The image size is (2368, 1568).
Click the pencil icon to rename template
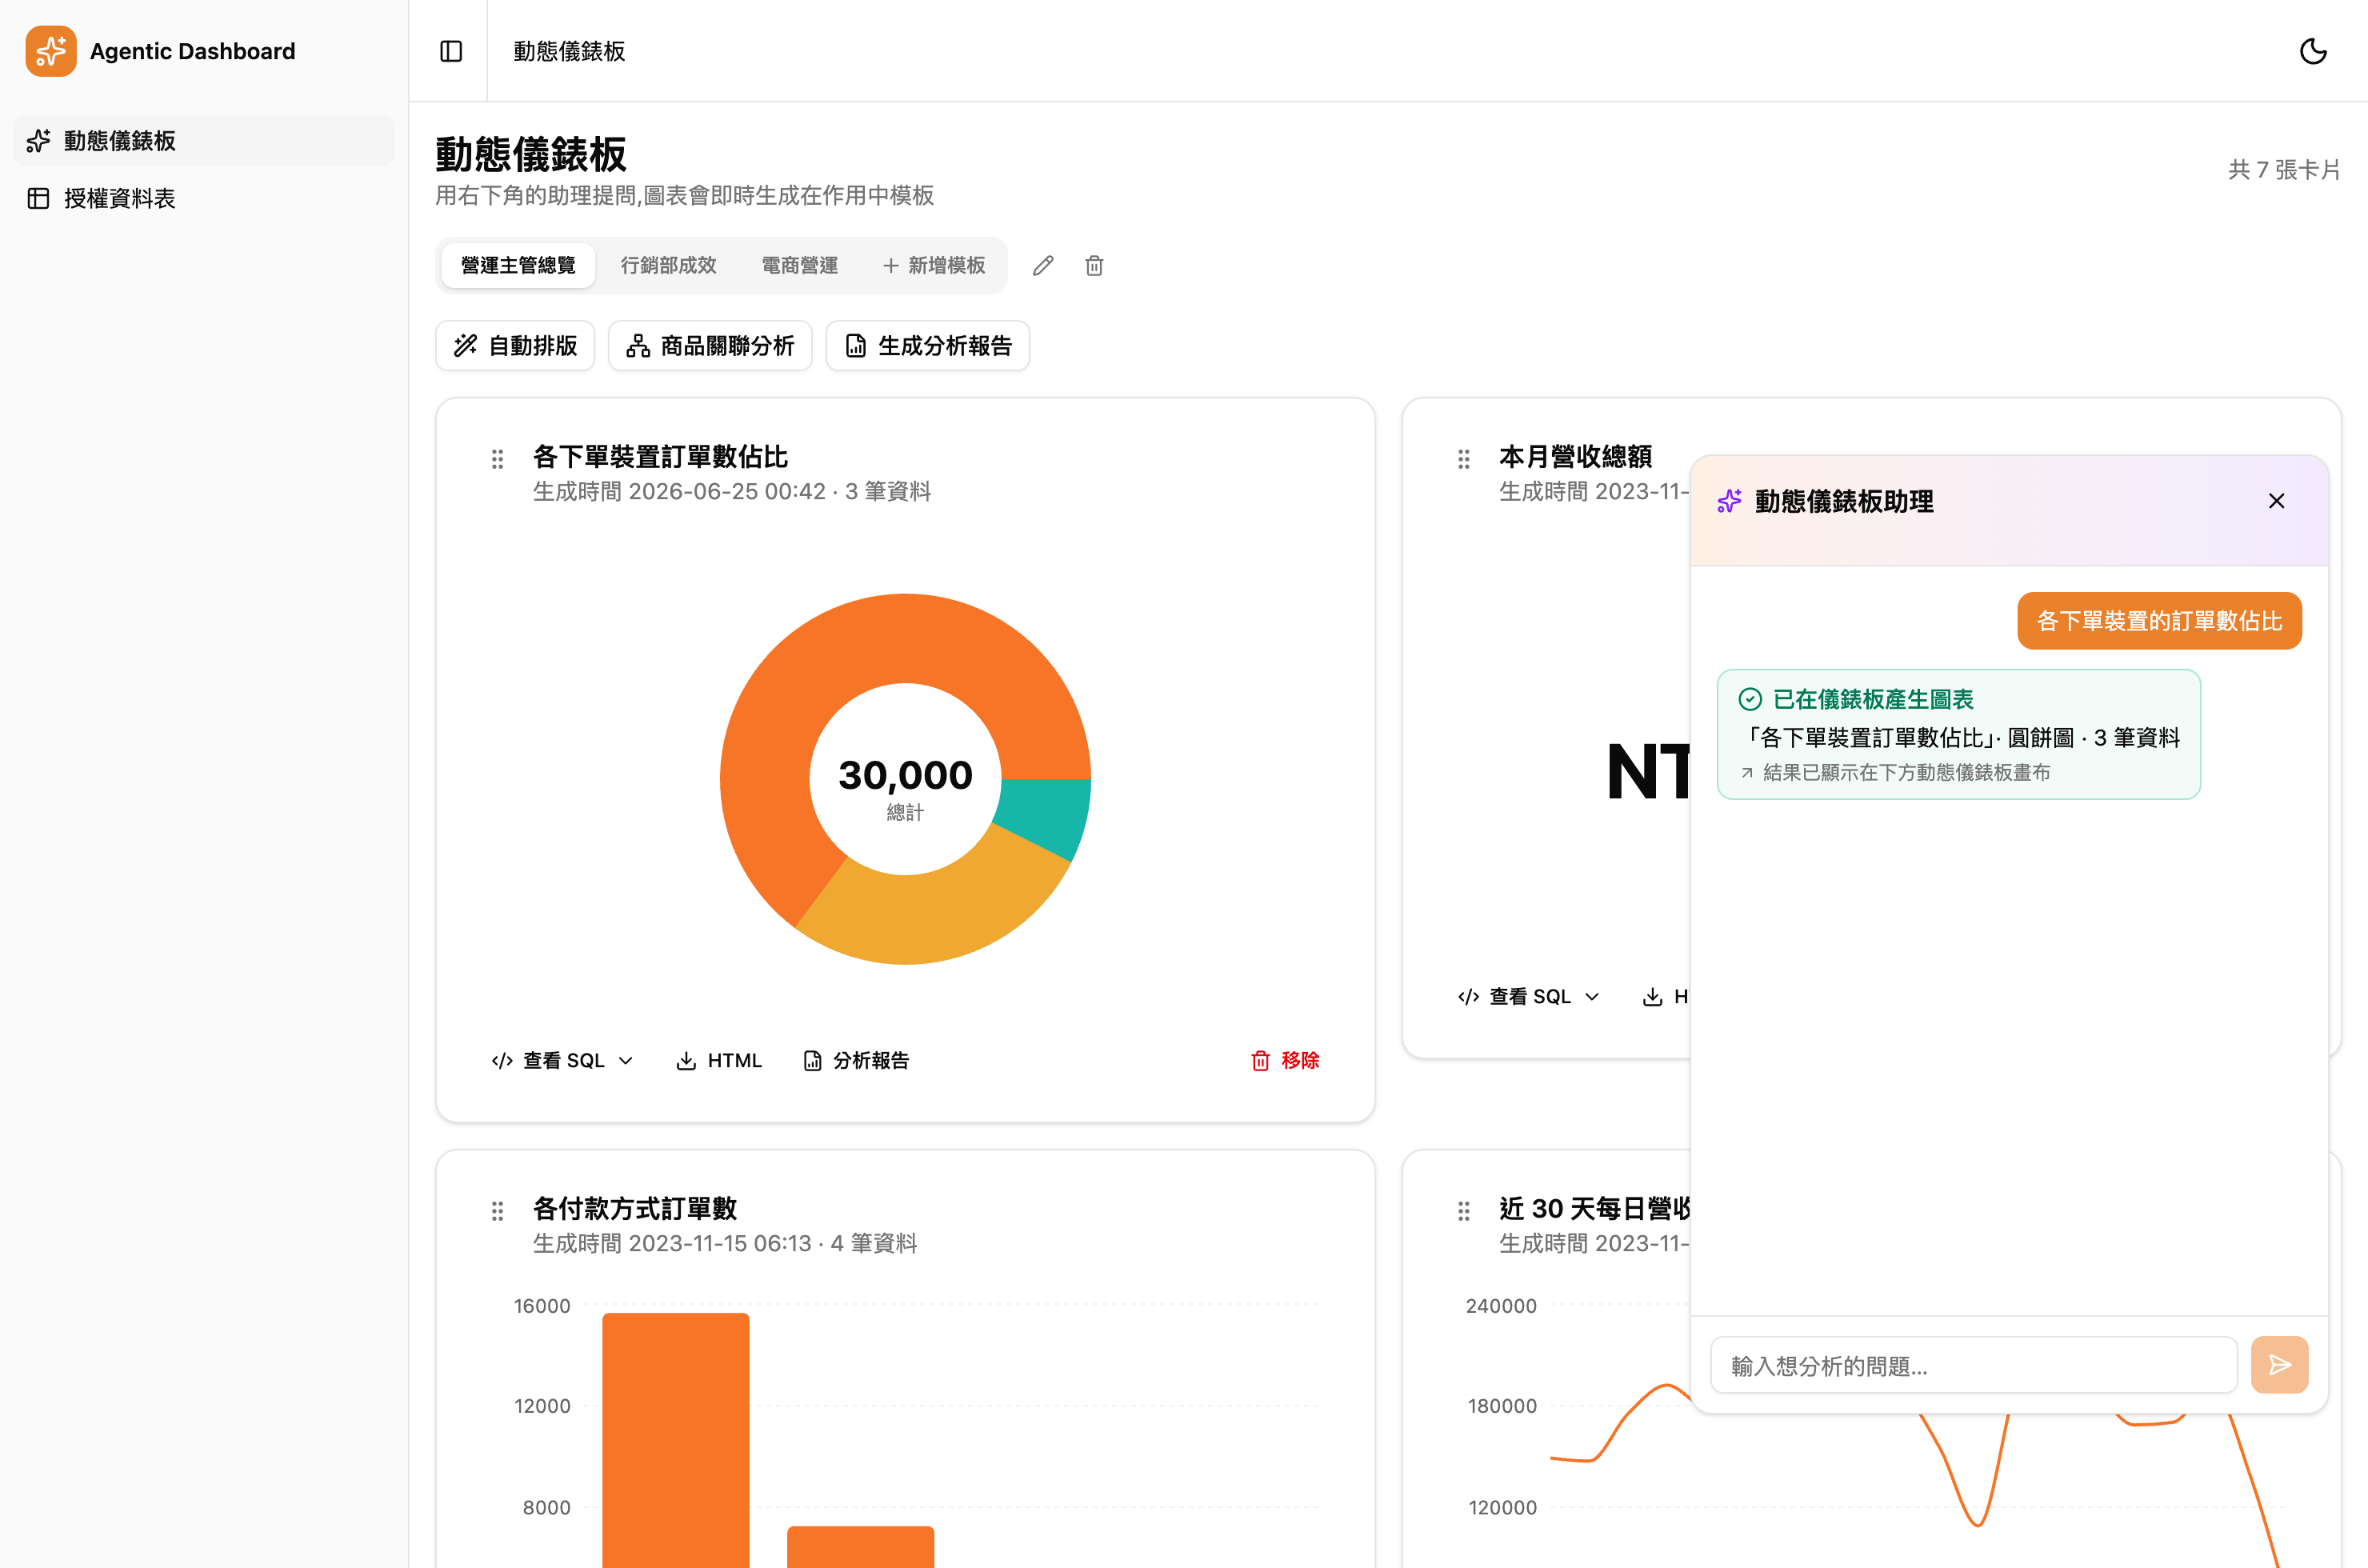(x=1043, y=265)
